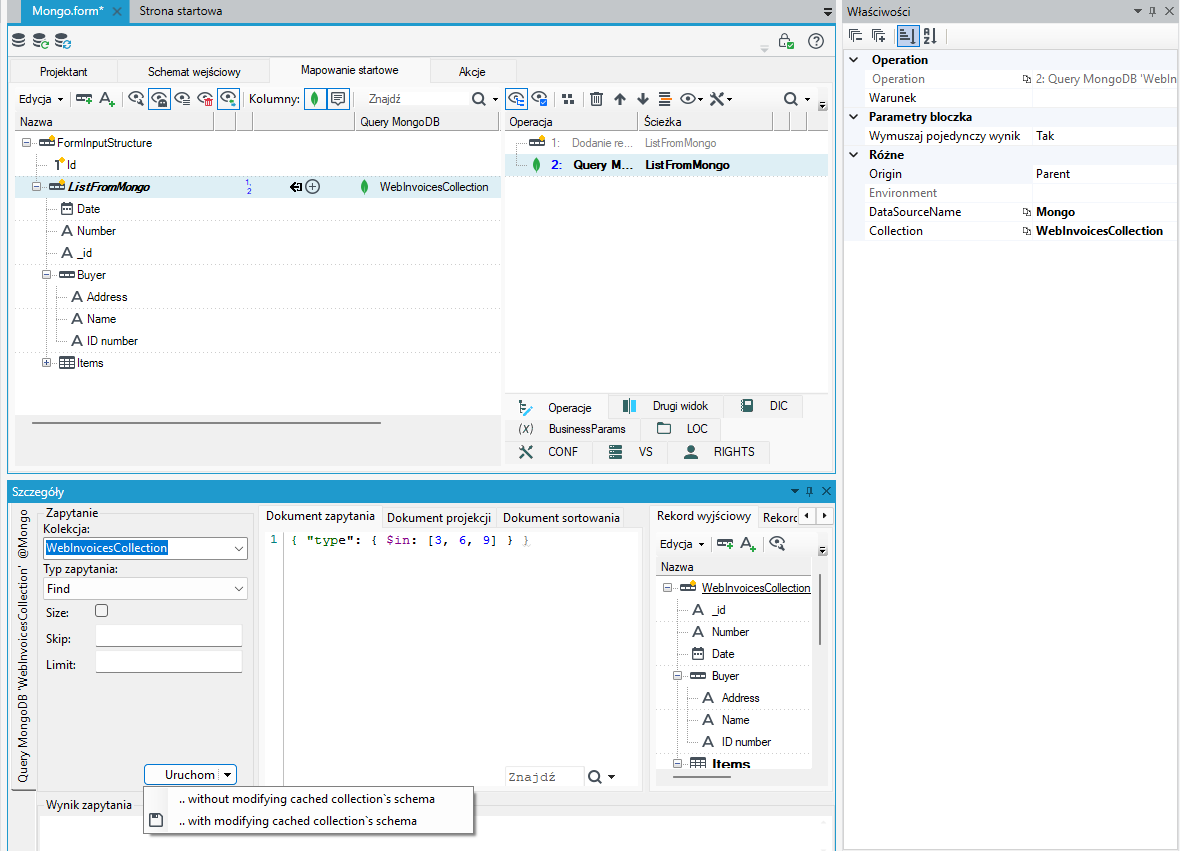Select 'without modifying cached collection's schema' option
This screenshot has width=1180, height=851.
[309, 799]
